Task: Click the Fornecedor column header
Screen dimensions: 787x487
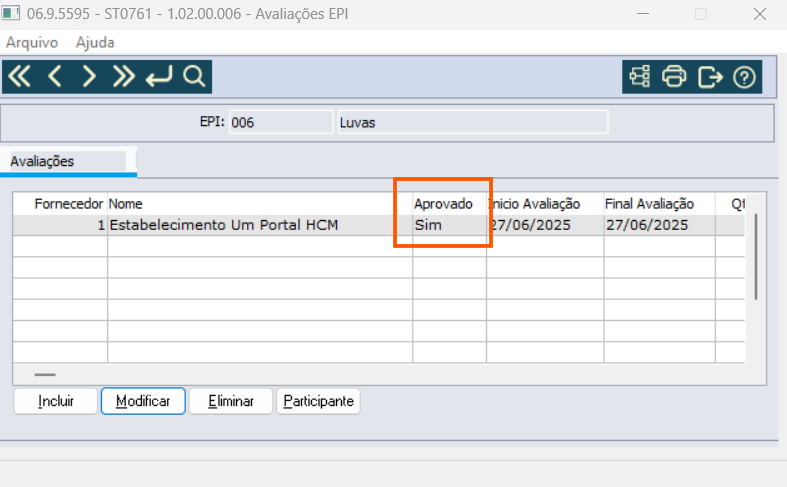Action: pyautogui.click(x=60, y=204)
